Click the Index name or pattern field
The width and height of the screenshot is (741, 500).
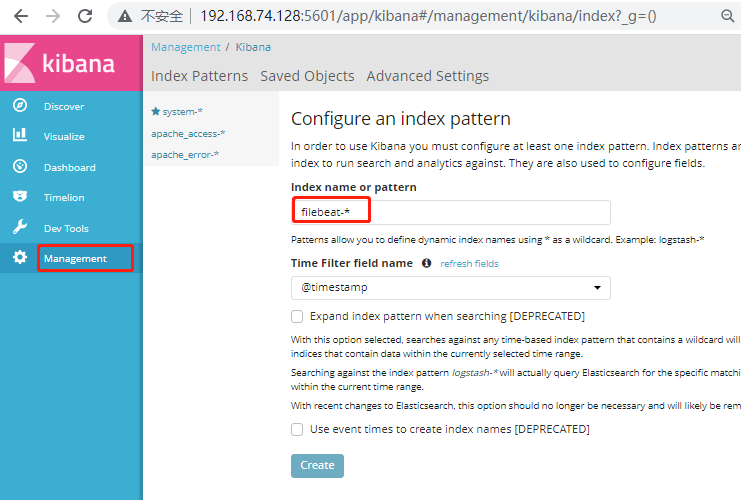point(450,212)
